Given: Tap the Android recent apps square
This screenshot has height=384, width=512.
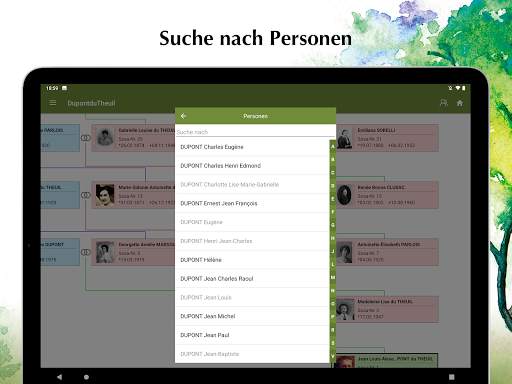Looking at the screenshot, I should pyautogui.click(x=452, y=377).
